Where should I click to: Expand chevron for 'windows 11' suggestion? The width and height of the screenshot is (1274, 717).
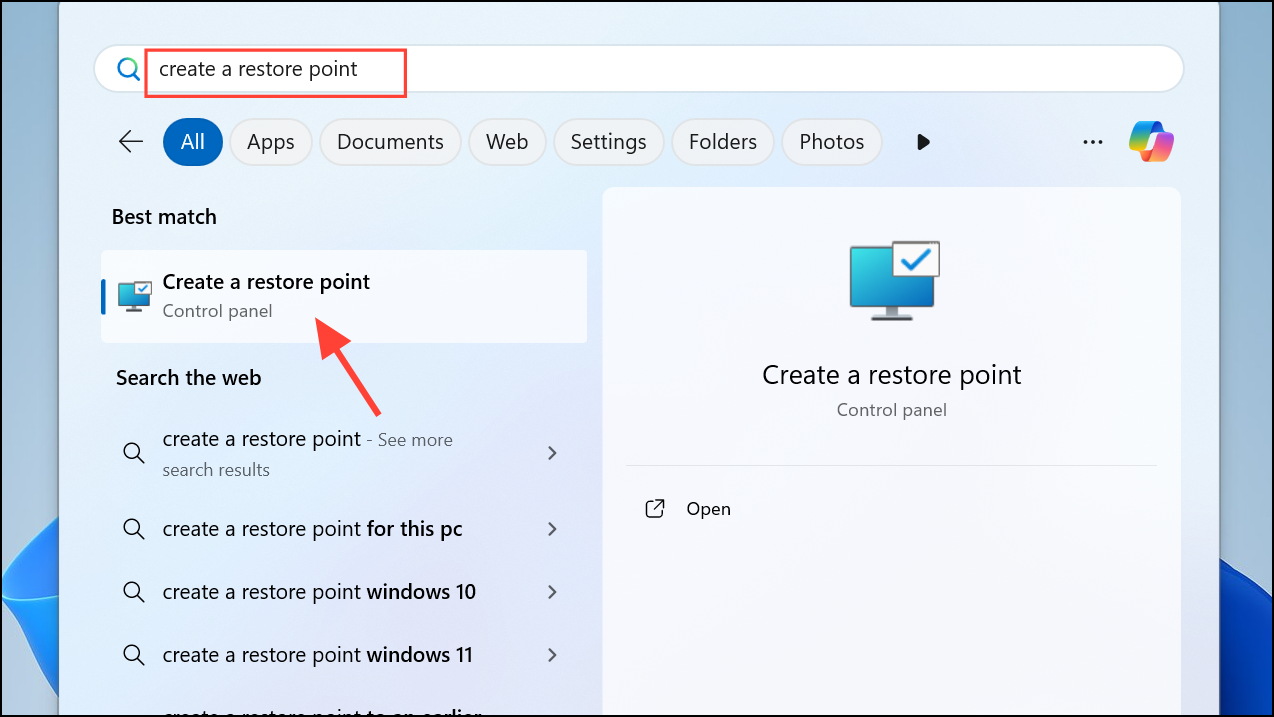click(552, 655)
